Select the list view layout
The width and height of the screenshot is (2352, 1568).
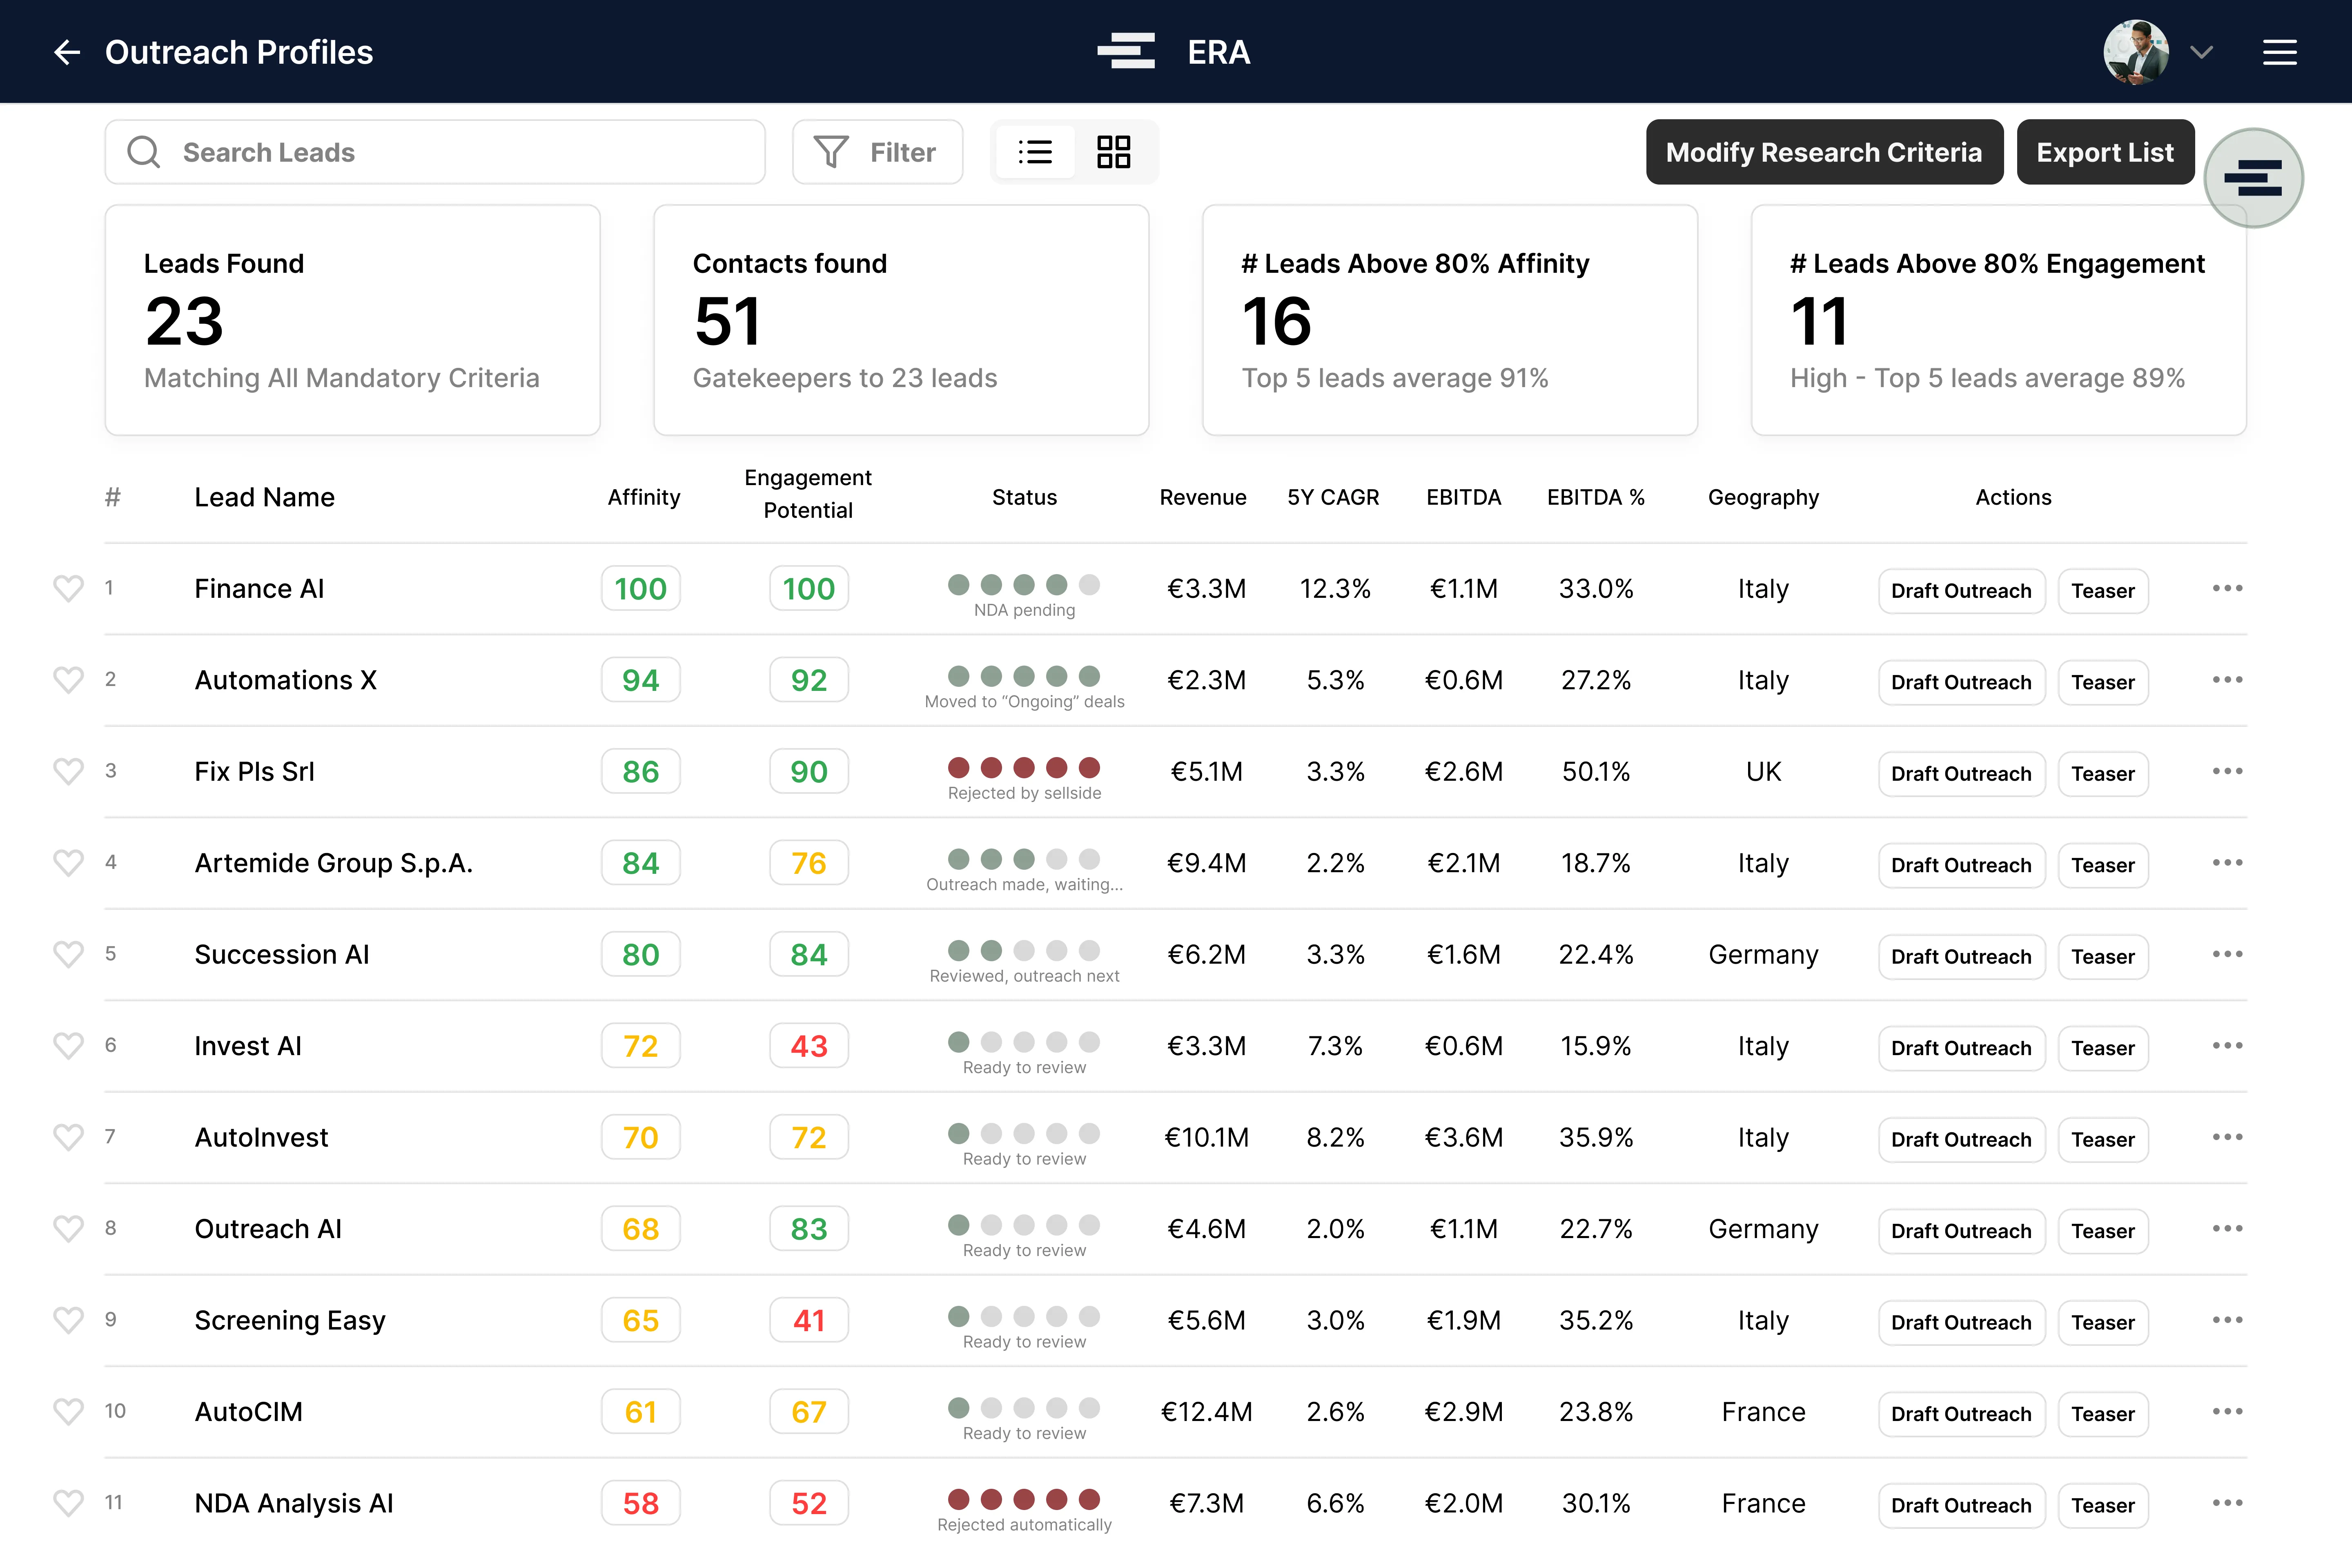(1035, 152)
